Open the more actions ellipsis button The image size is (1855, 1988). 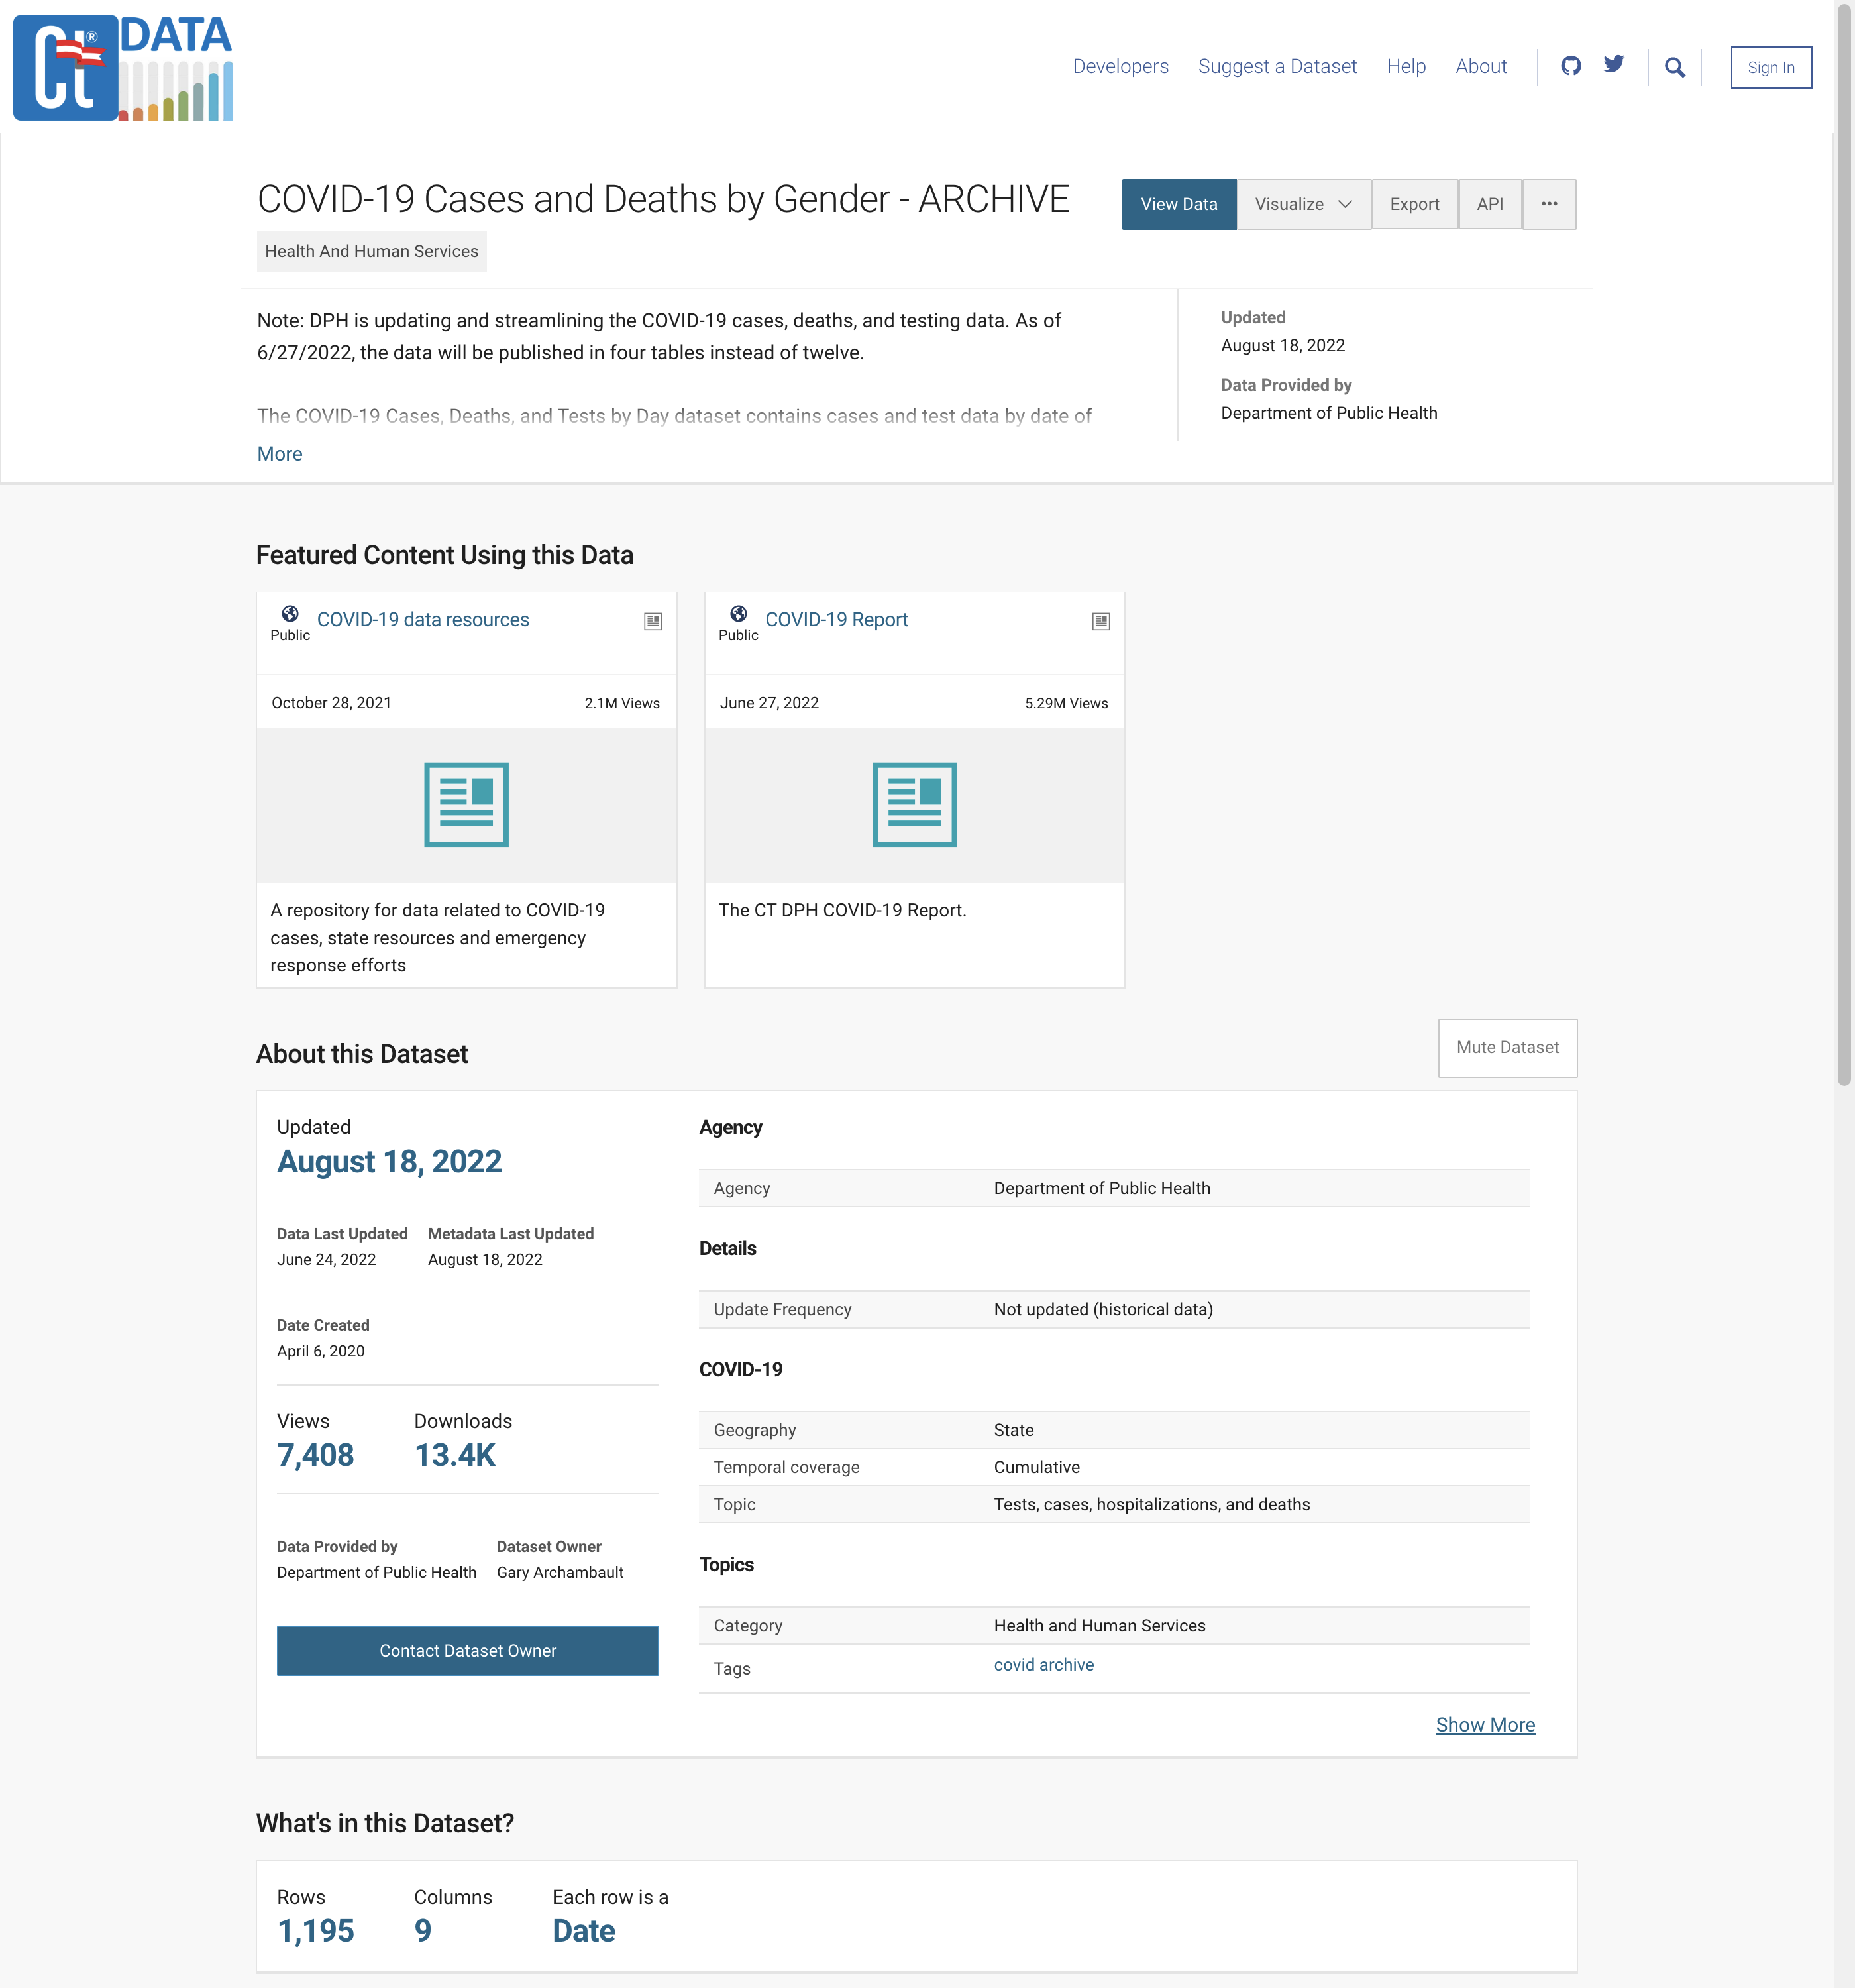point(1548,204)
